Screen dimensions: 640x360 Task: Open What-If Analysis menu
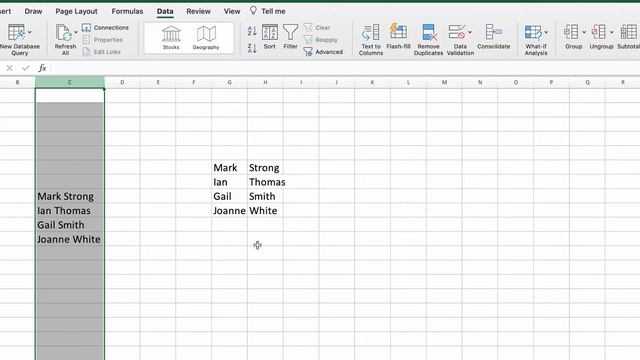536,40
